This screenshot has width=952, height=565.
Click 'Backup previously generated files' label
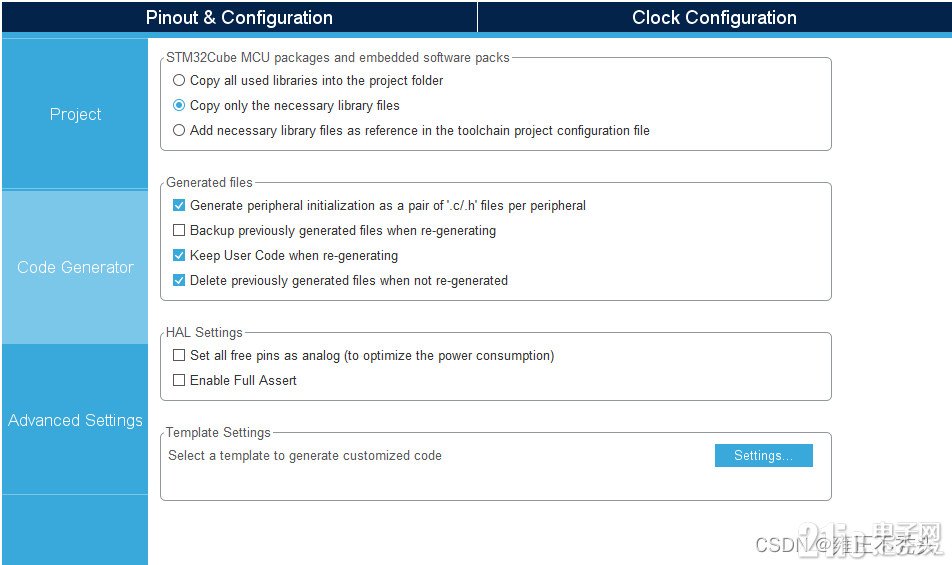[x=343, y=231]
